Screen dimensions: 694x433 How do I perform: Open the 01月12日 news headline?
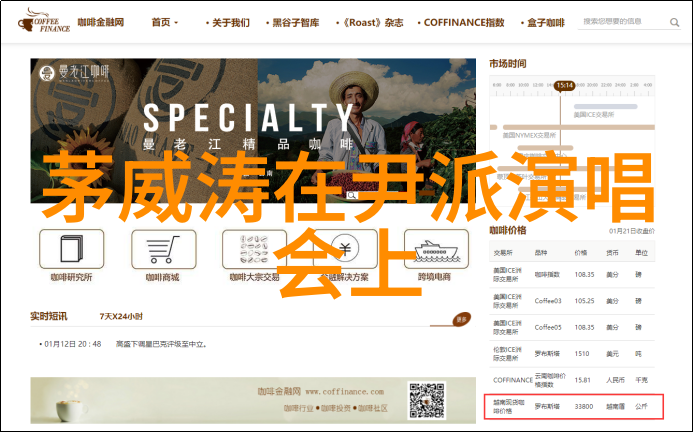[161, 344]
